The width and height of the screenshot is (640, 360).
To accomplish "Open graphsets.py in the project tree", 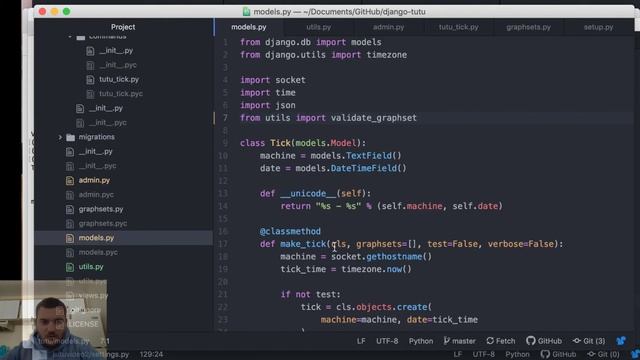I will pos(101,209).
